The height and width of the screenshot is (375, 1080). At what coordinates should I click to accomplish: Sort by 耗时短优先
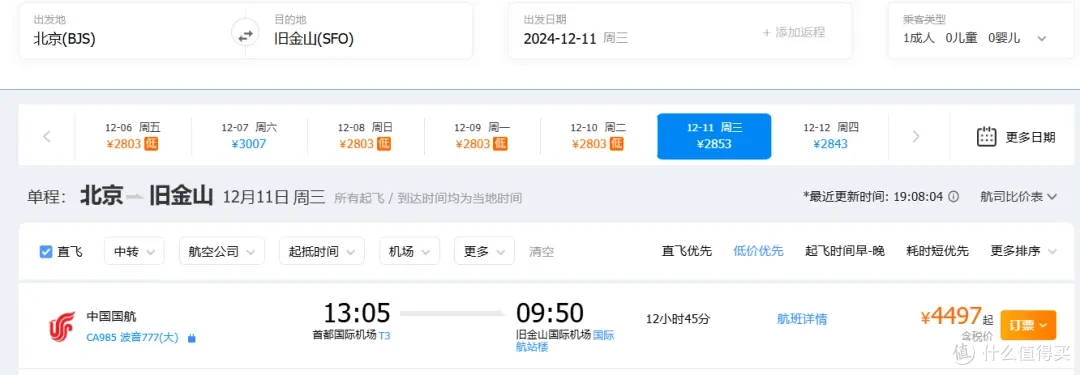pos(937,251)
